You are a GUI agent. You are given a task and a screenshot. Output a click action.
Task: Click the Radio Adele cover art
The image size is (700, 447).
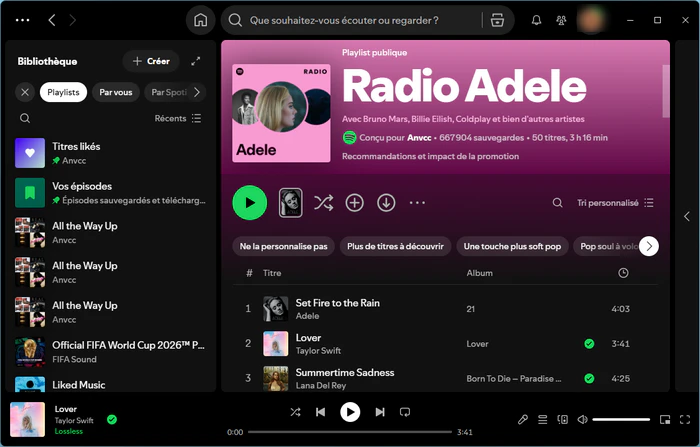point(281,113)
